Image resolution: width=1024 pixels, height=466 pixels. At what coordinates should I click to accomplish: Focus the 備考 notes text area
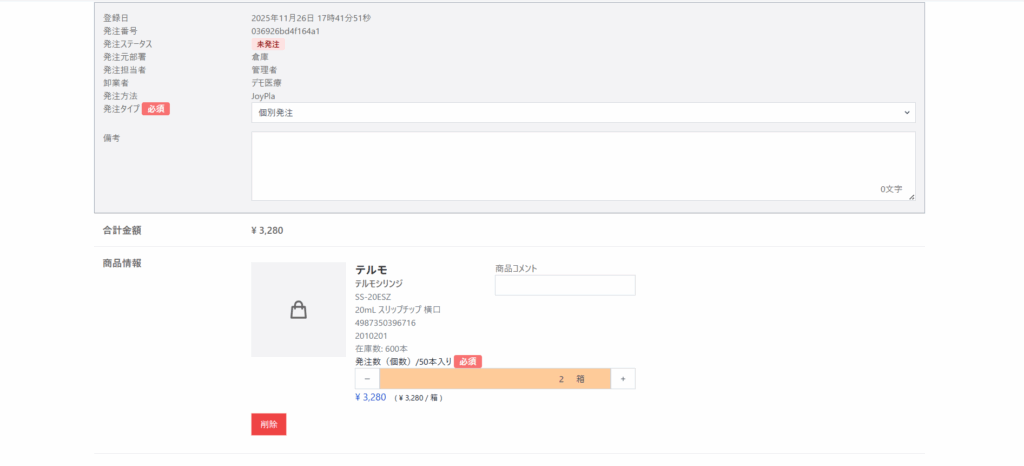coord(582,166)
